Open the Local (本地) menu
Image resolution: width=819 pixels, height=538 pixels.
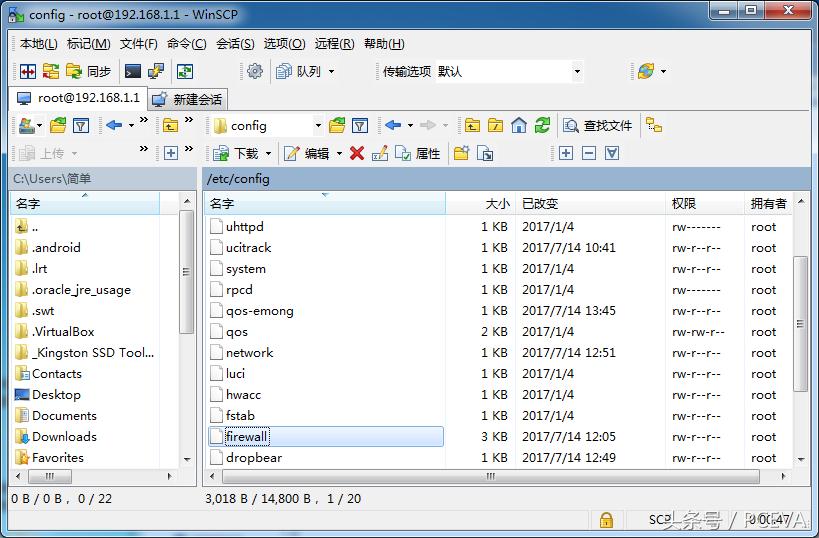pos(38,44)
